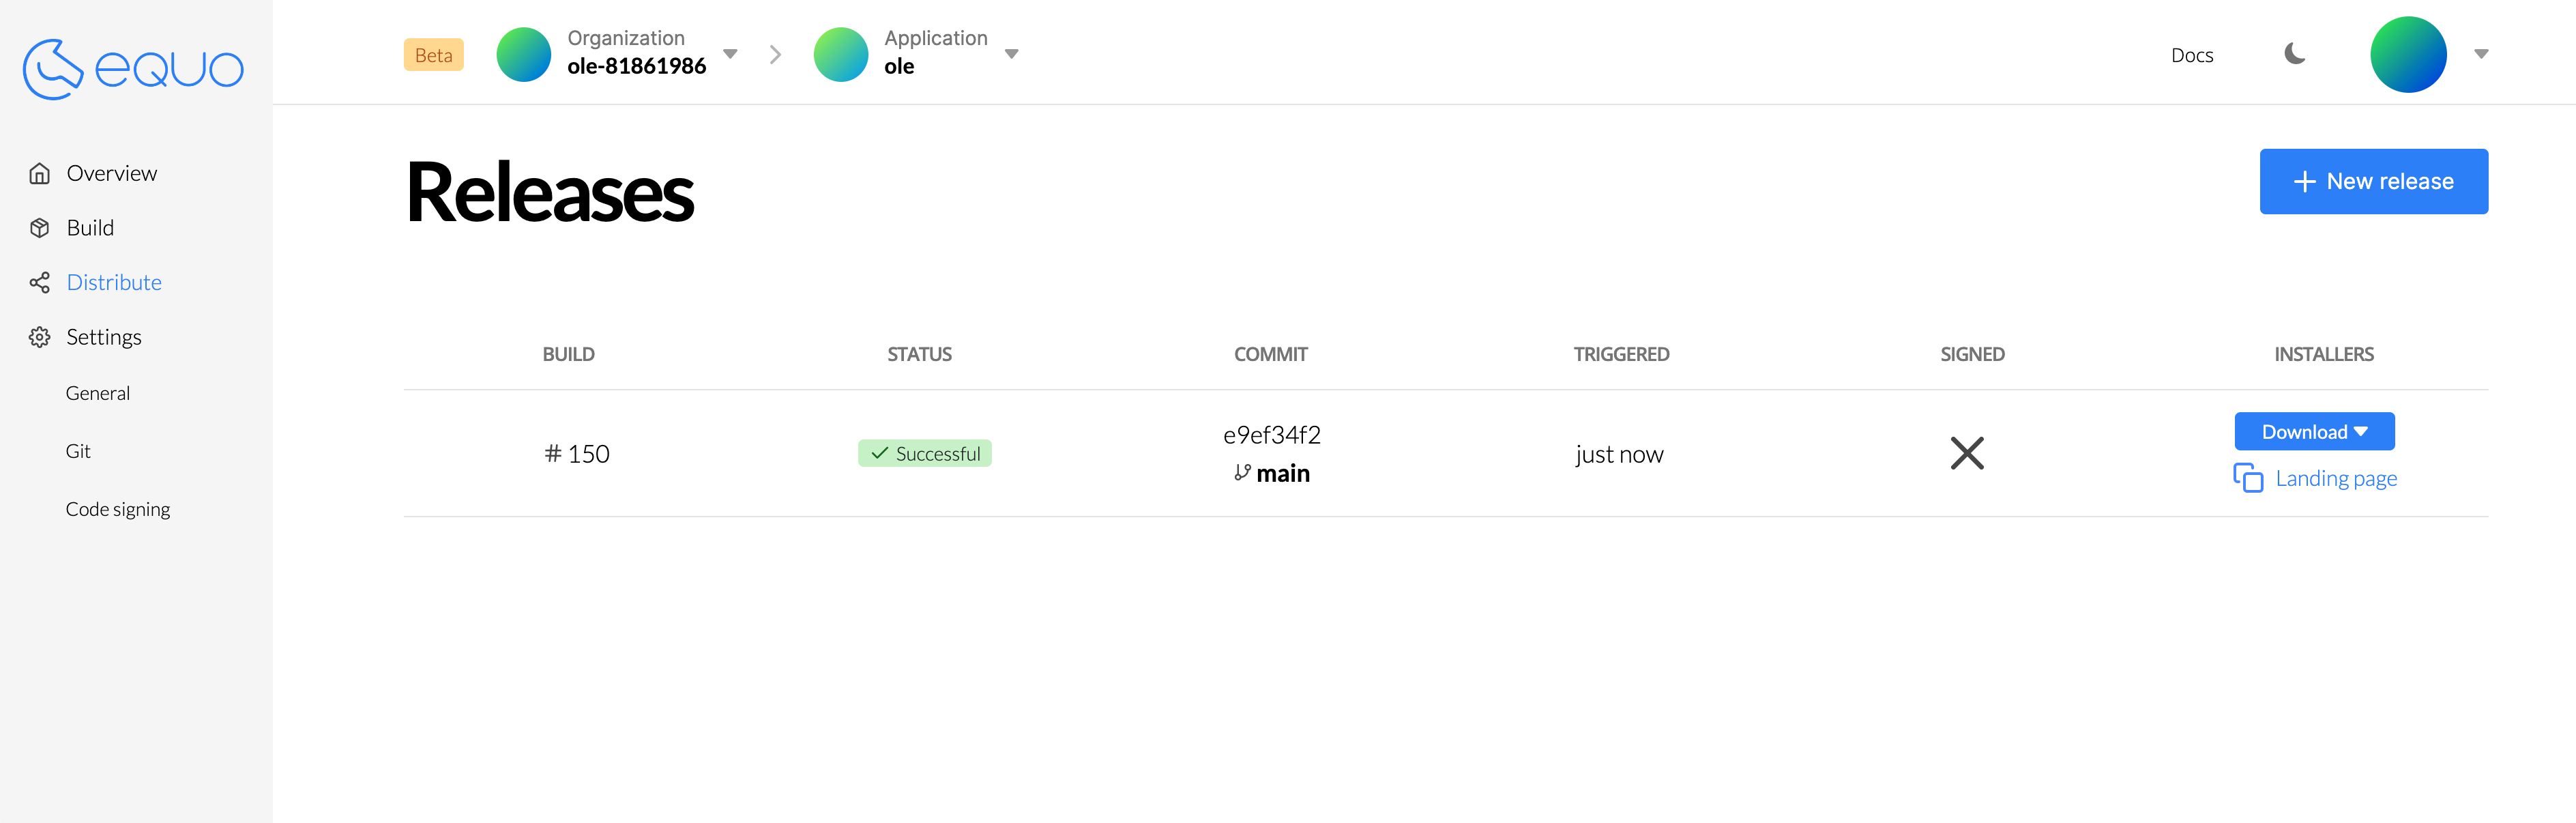Viewport: 2576px width, 823px height.
Task: Click the New release button
Action: 2373,182
